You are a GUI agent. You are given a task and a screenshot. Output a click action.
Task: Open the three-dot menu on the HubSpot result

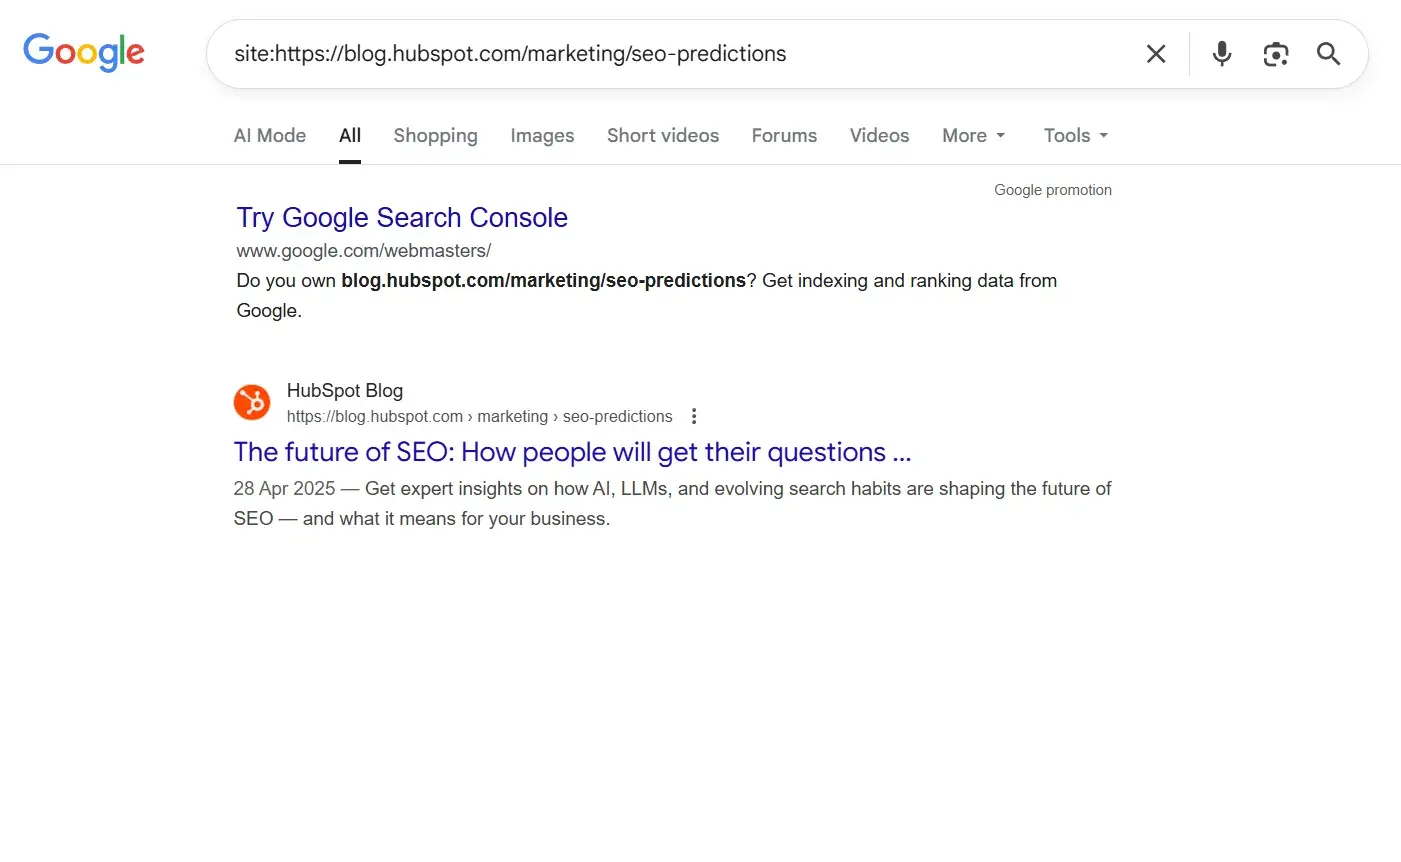[694, 416]
